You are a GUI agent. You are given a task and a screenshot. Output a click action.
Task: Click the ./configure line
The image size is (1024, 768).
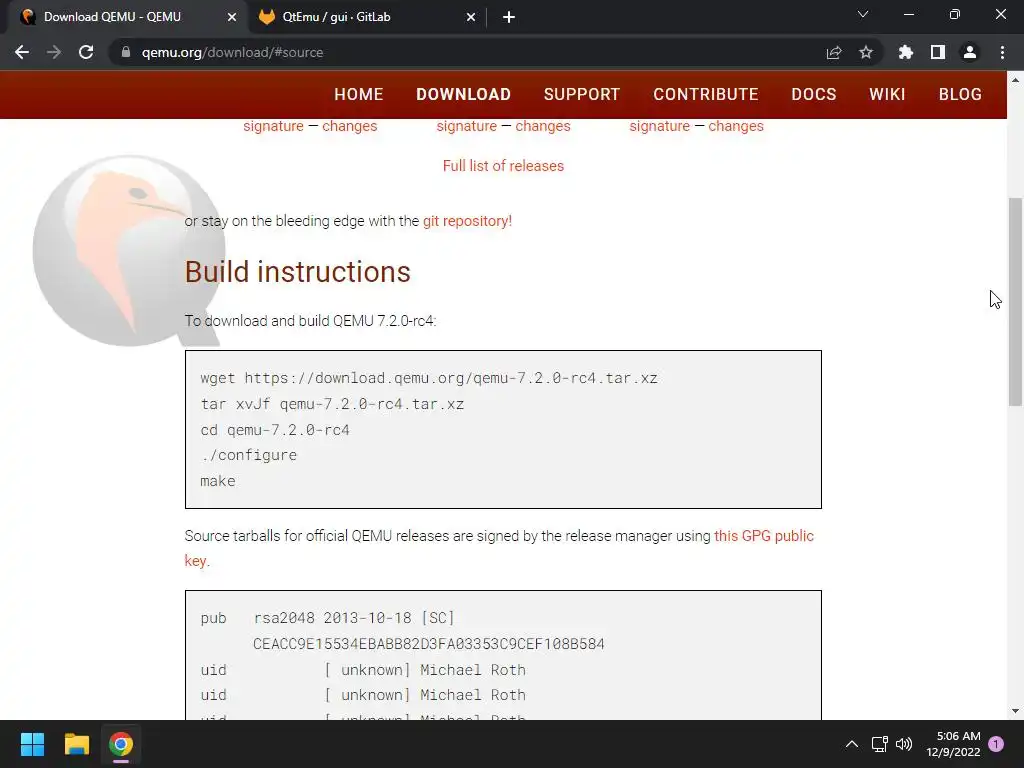pos(249,455)
